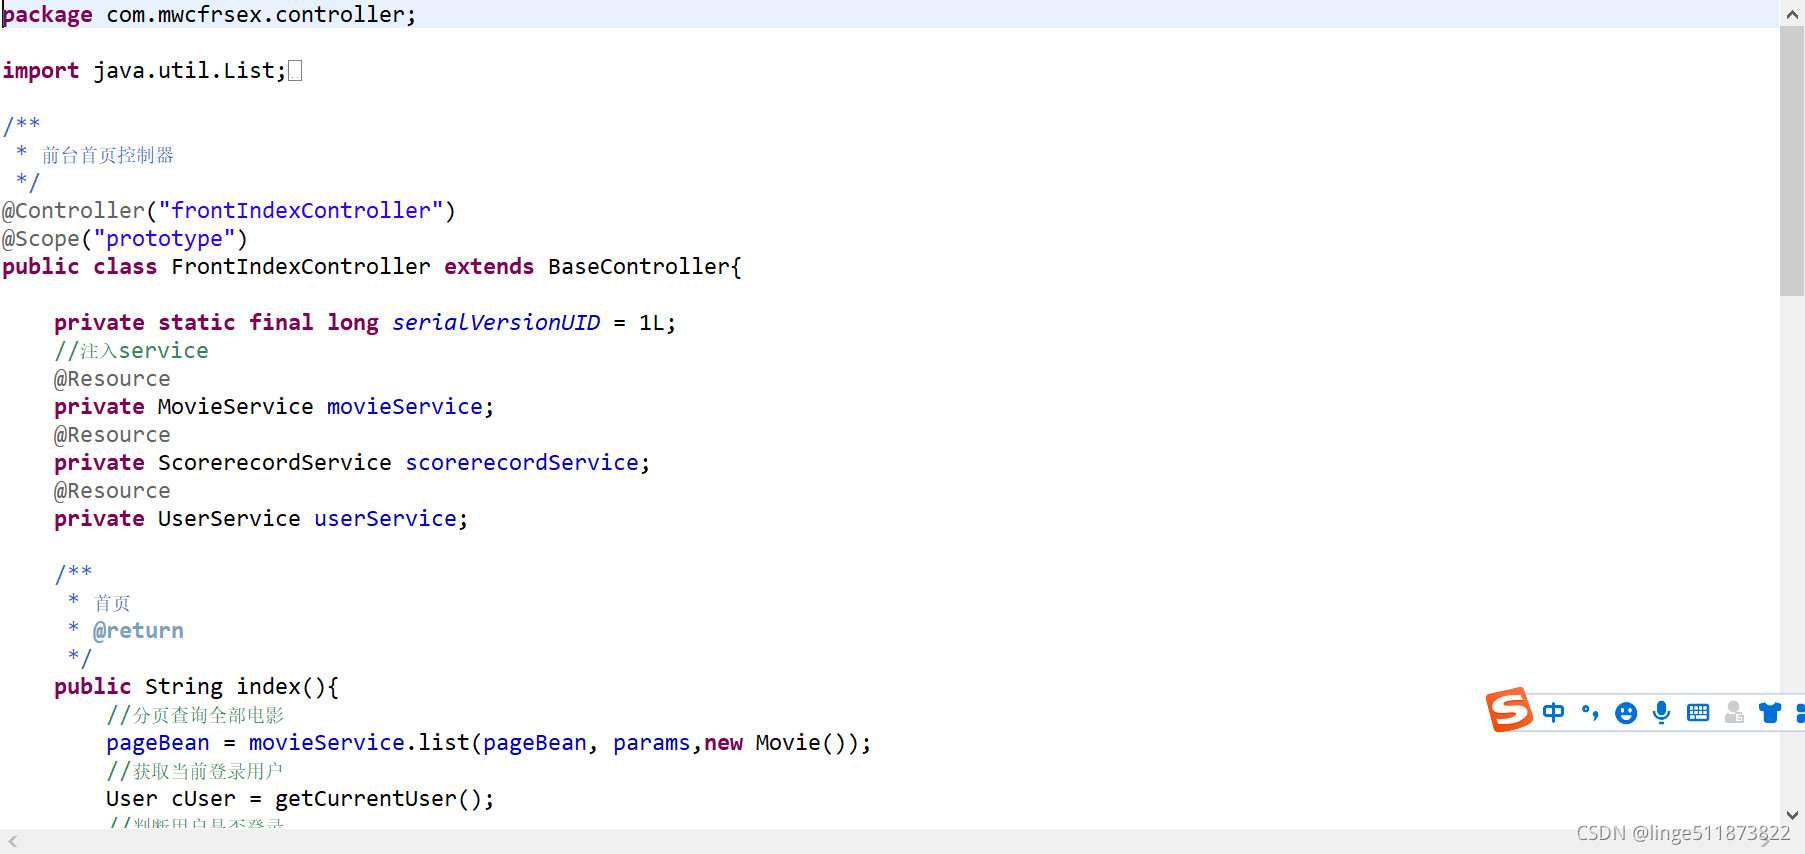Click the UserService type name
Viewport: 1805px width, 854px height.
pyautogui.click(x=229, y=519)
